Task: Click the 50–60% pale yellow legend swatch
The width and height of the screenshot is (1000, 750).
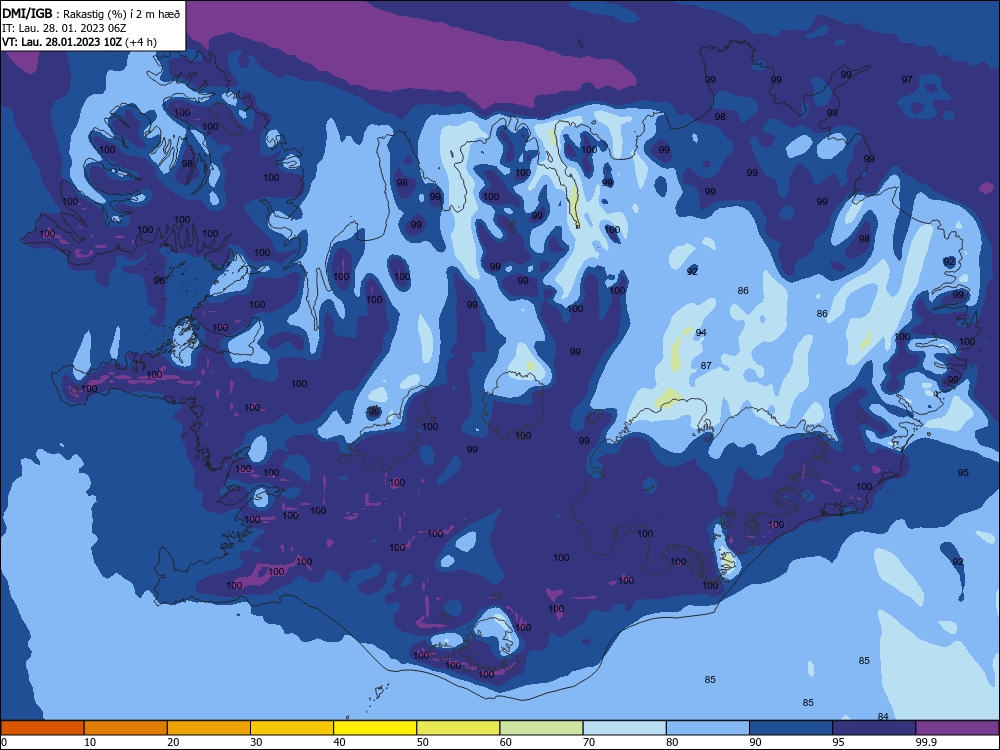Action: [x=458, y=728]
